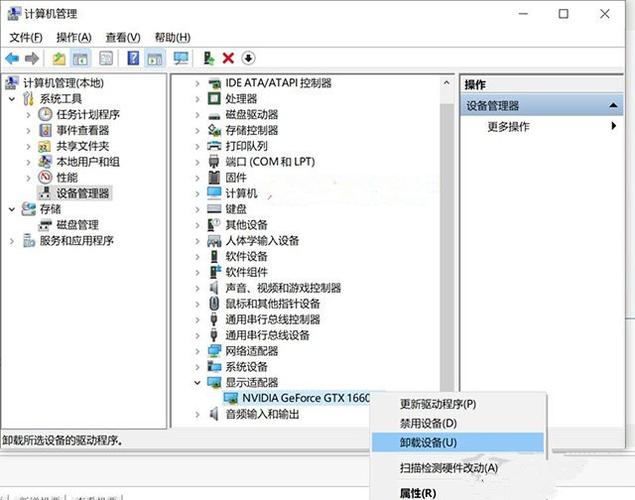The image size is (635, 500).
Task: Expand the 本地用户和组 node
Action: [28, 162]
